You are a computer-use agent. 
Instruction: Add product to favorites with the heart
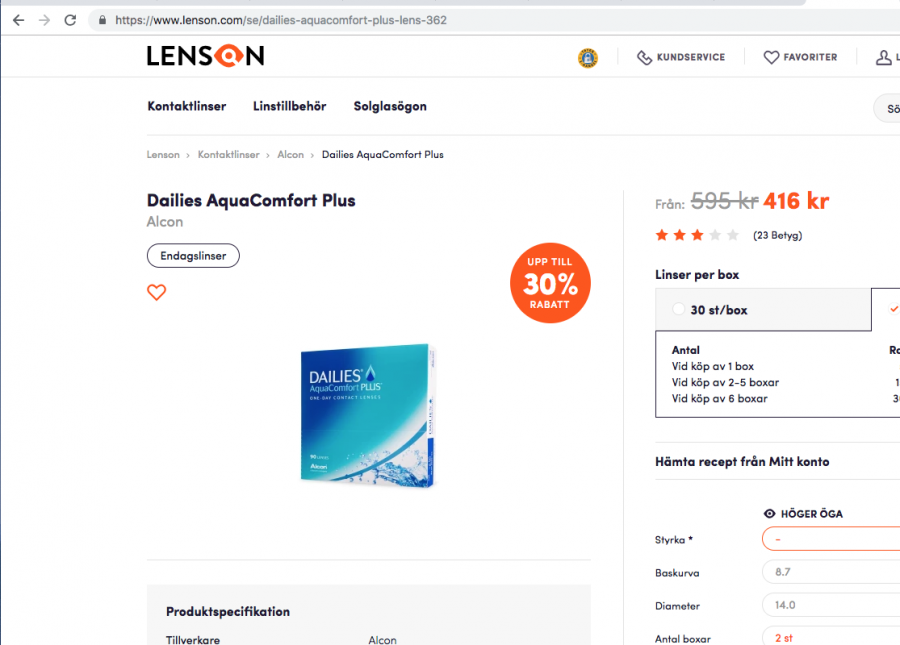point(156,293)
